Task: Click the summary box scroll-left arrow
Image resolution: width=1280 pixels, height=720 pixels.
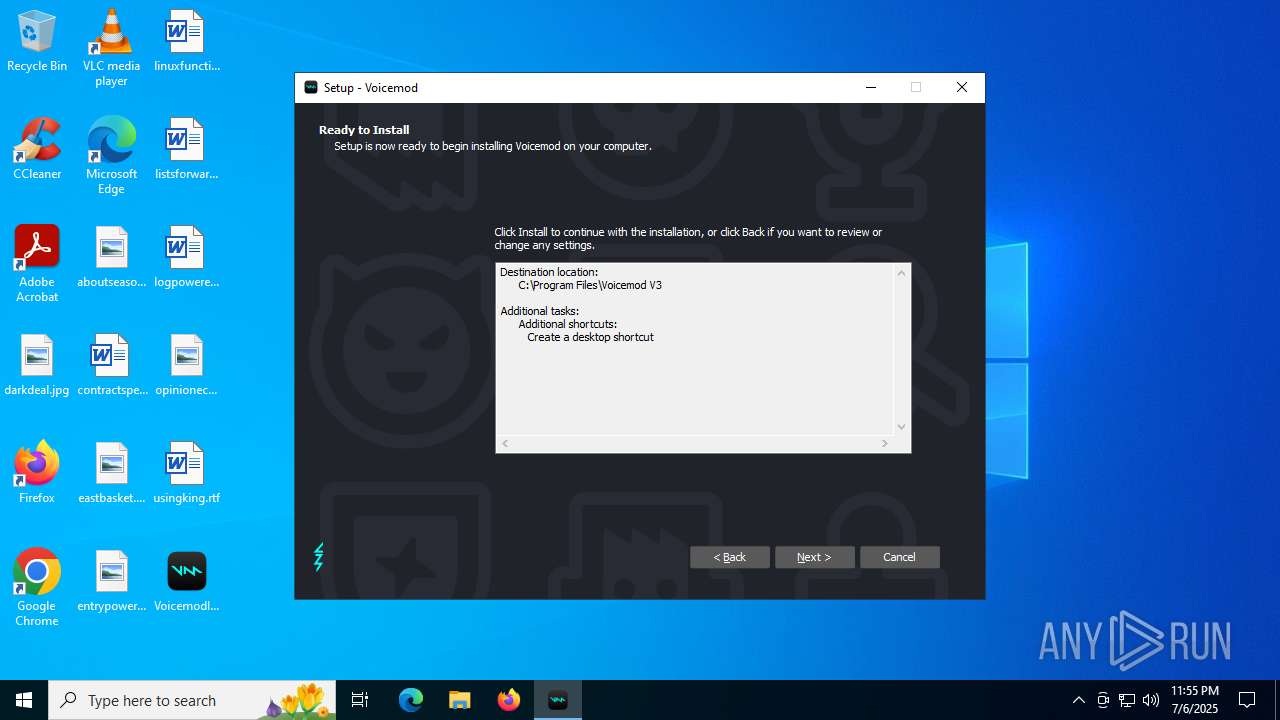Action: point(505,443)
